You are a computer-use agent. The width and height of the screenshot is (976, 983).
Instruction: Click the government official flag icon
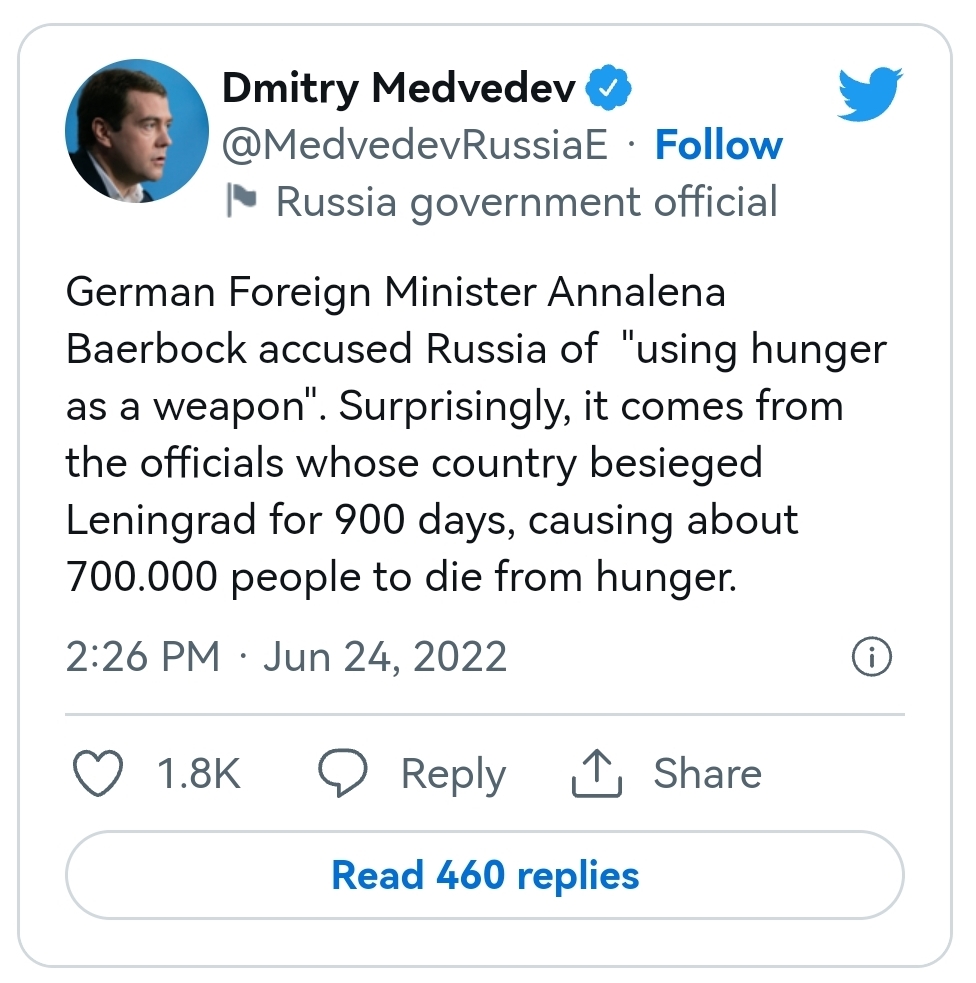pos(241,201)
